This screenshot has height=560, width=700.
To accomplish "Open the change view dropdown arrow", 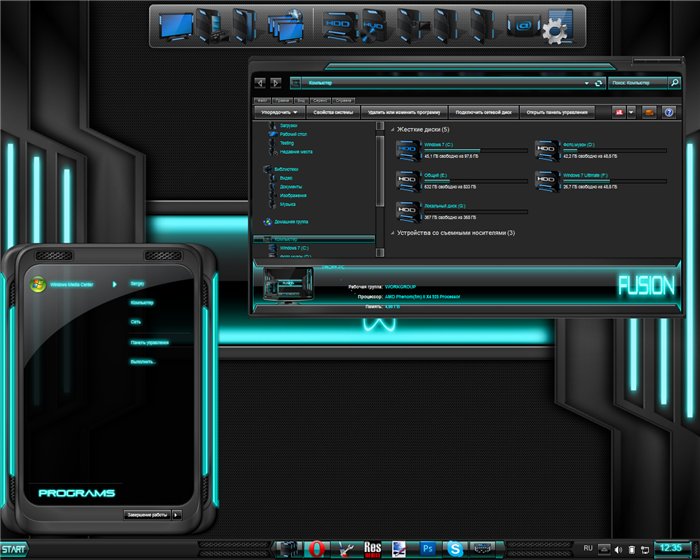I will [632, 112].
